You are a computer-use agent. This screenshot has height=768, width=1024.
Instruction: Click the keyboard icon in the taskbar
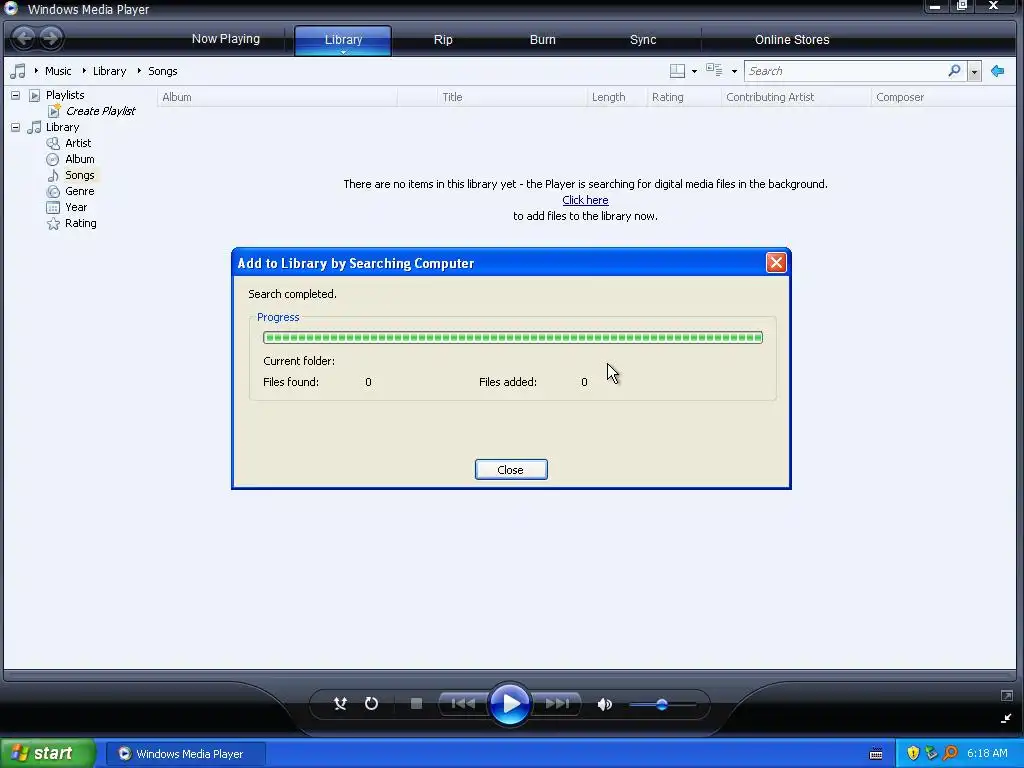876,754
